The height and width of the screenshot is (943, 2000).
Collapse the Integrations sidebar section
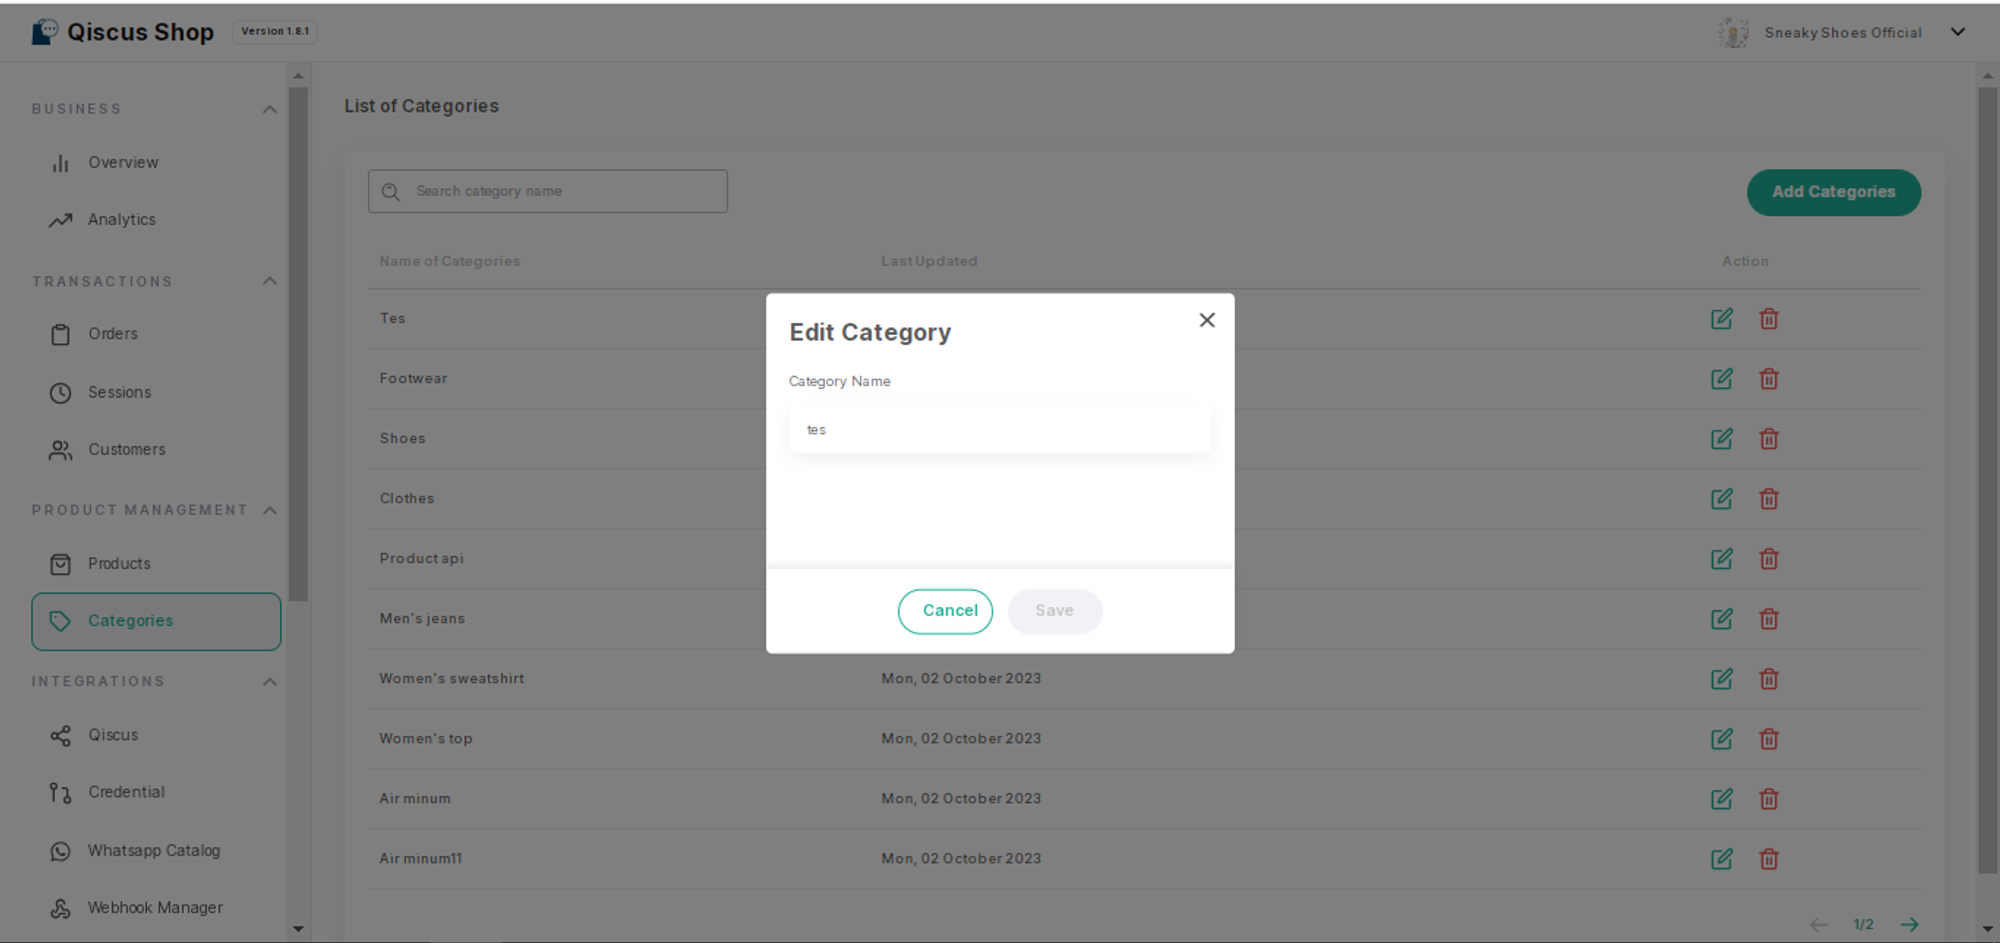pyautogui.click(x=269, y=682)
